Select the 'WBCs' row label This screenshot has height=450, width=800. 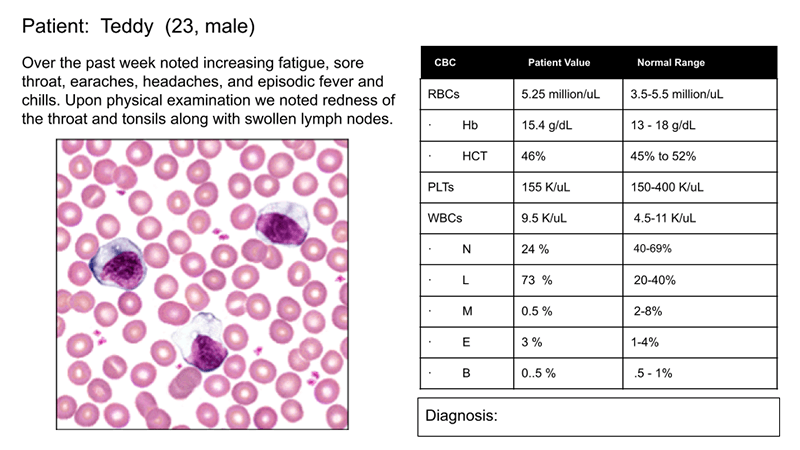tap(444, 218)
